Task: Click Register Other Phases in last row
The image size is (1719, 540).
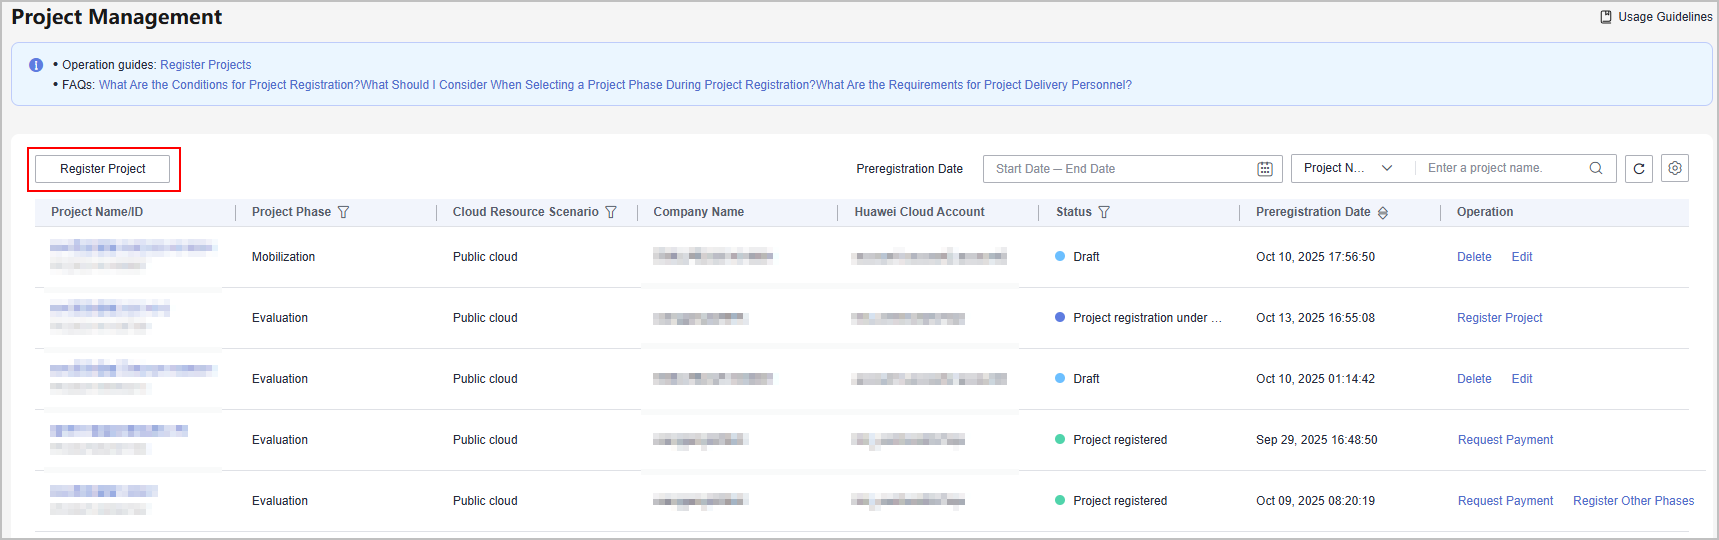Action: tap(1633, 501)
